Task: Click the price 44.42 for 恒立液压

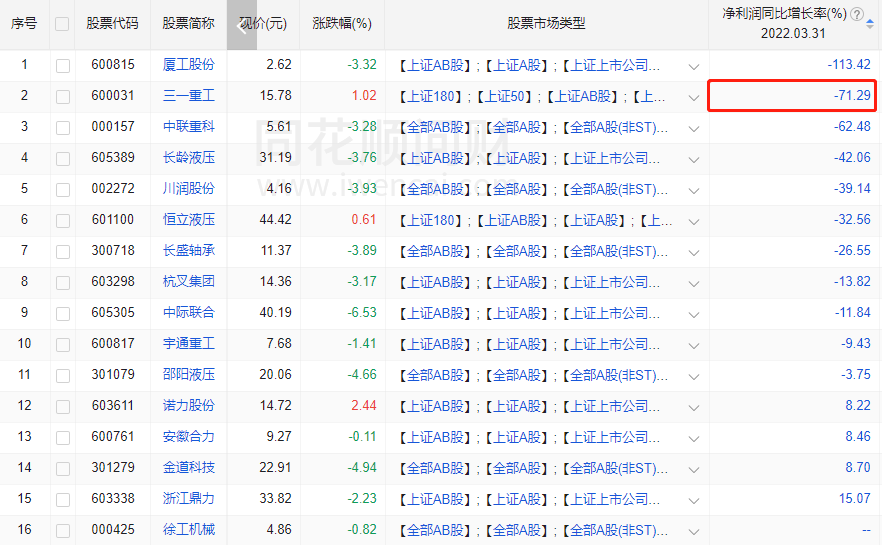Action: 276,219
